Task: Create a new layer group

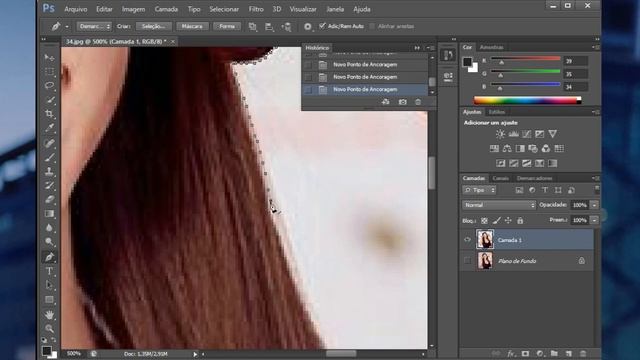Action: [x=554, y=353]
